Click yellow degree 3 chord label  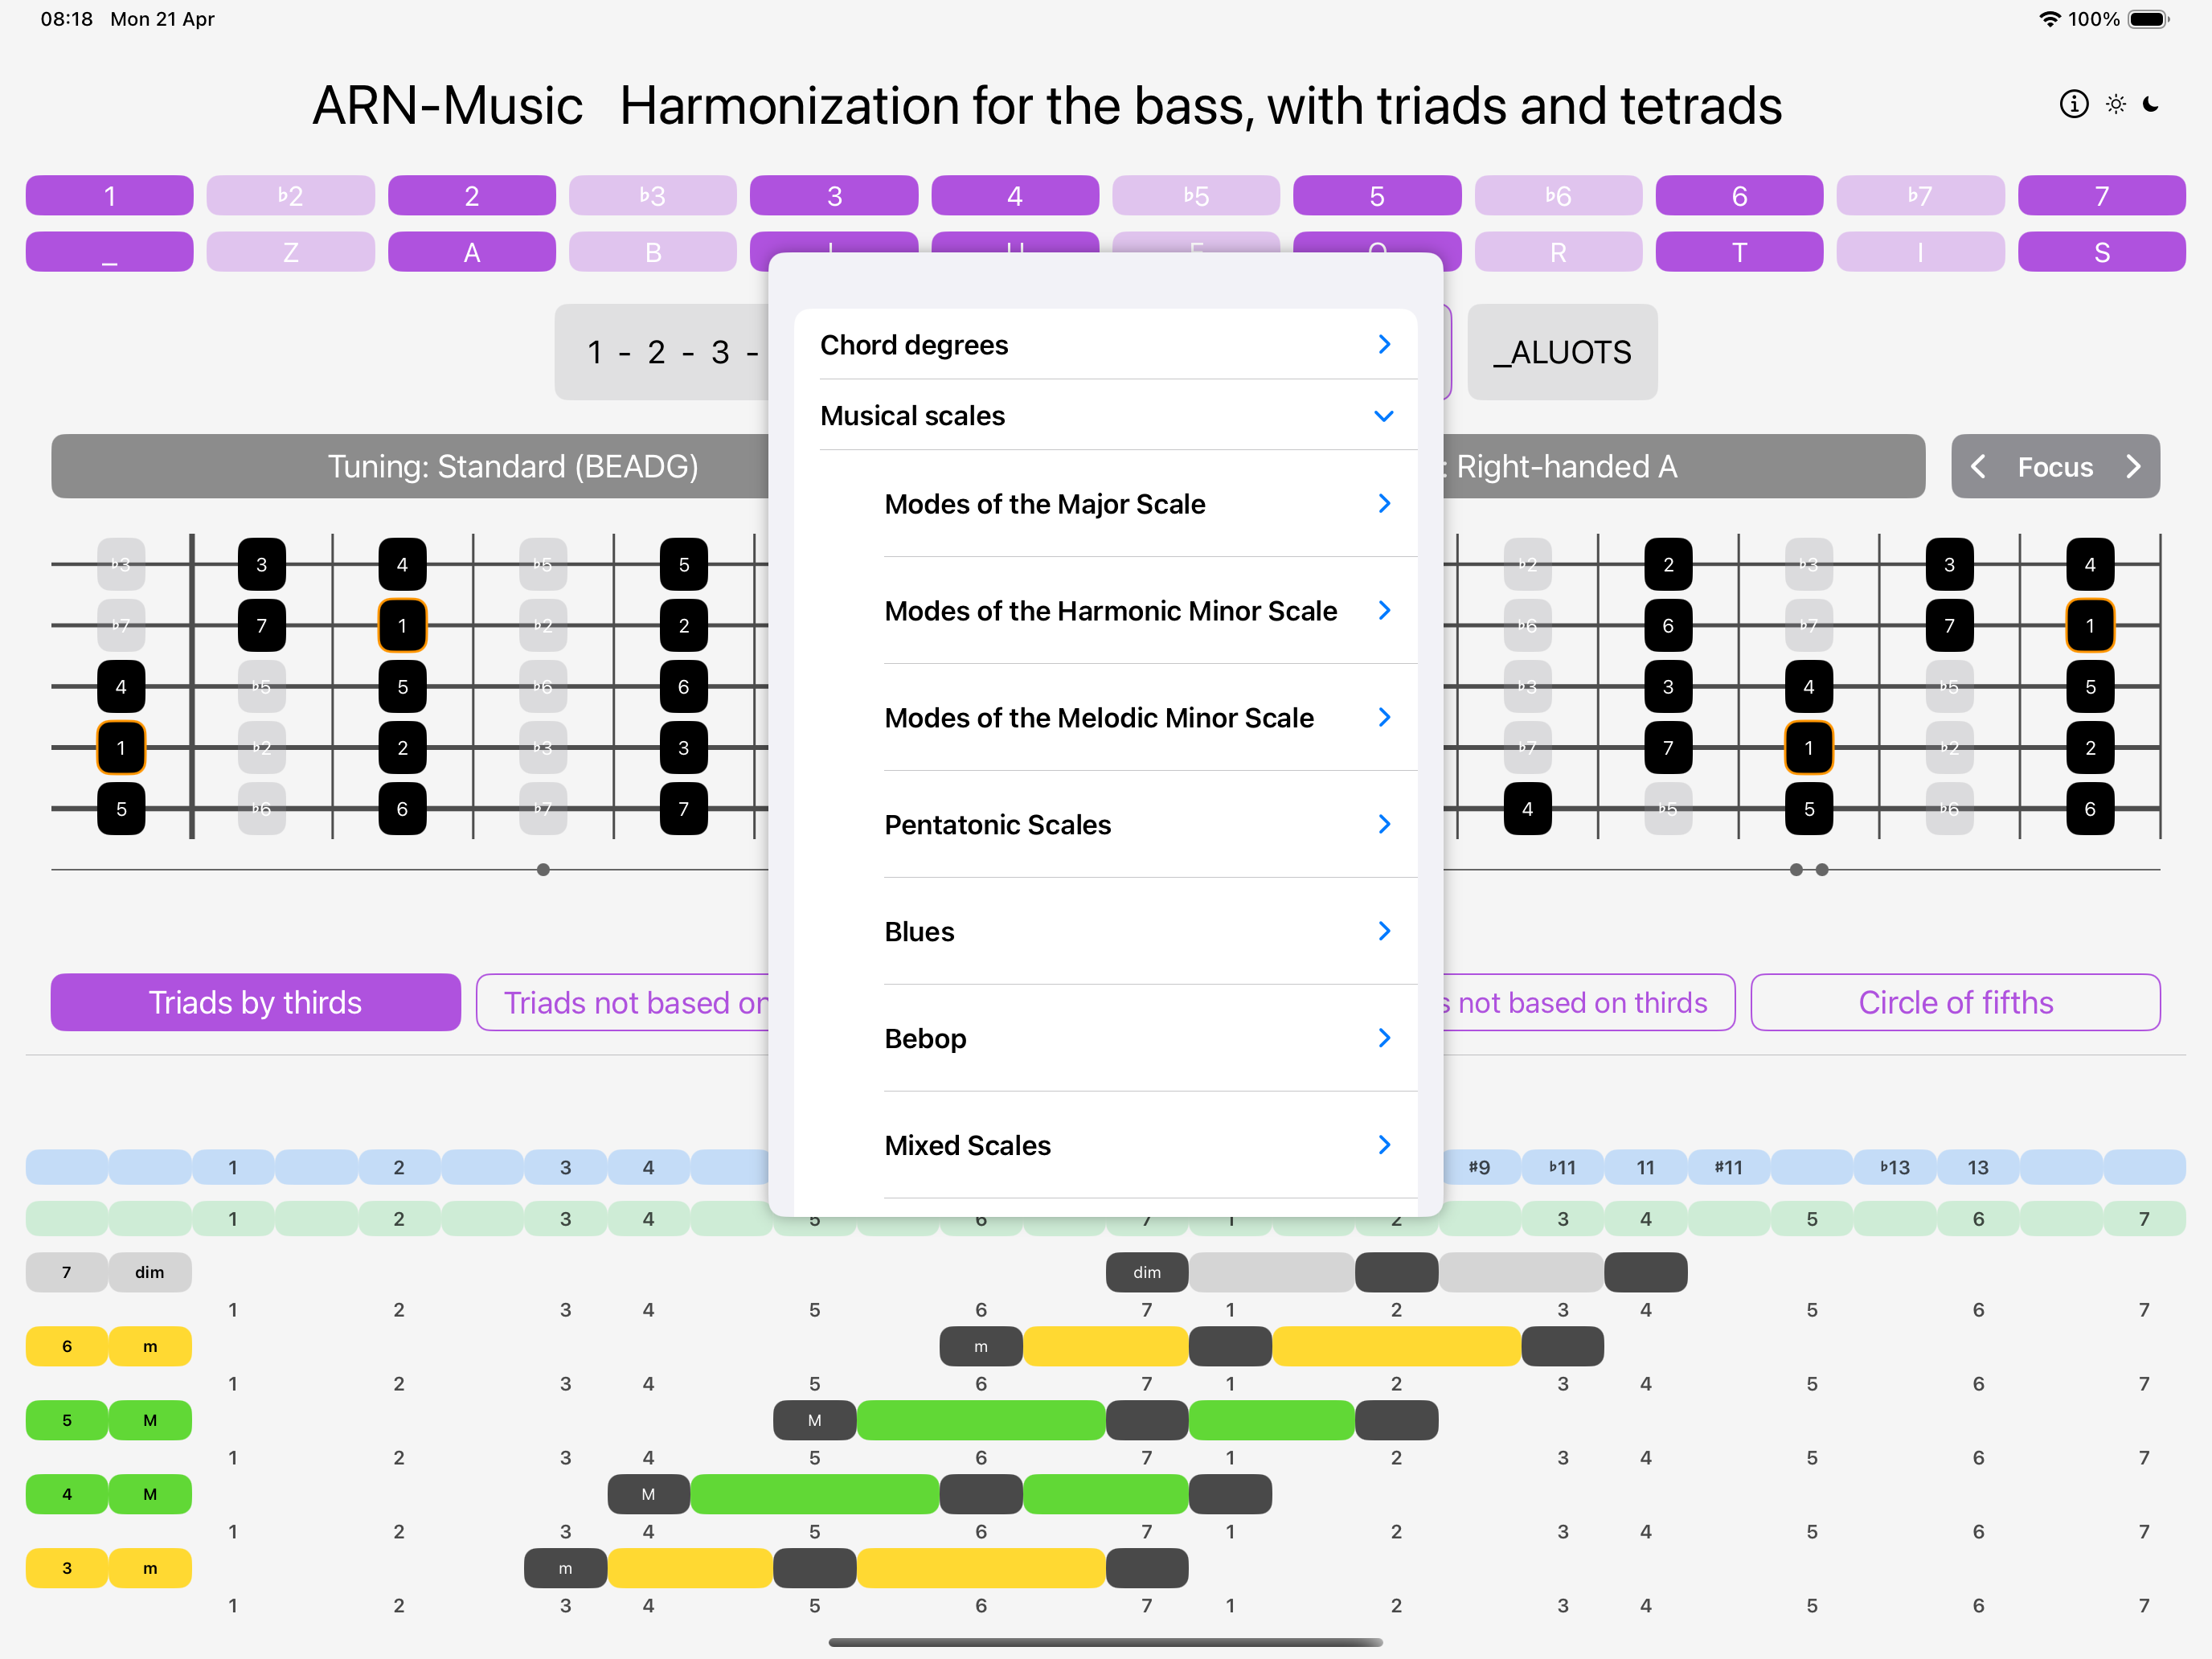67,1568
